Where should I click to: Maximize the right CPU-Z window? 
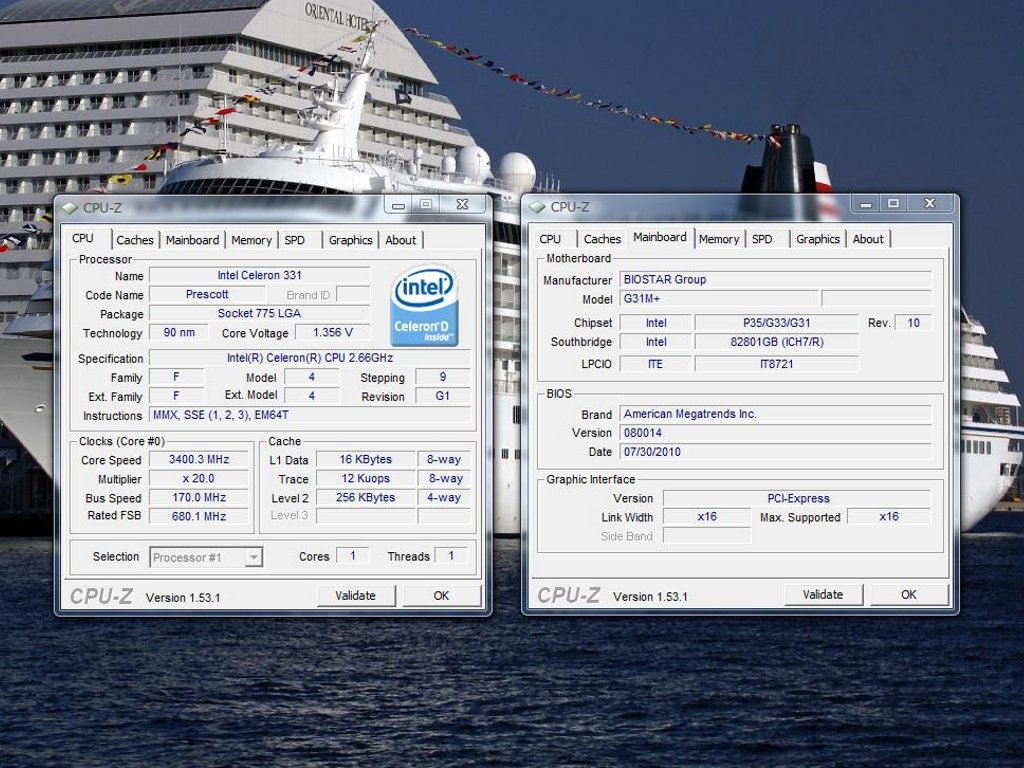click(893, 203)
